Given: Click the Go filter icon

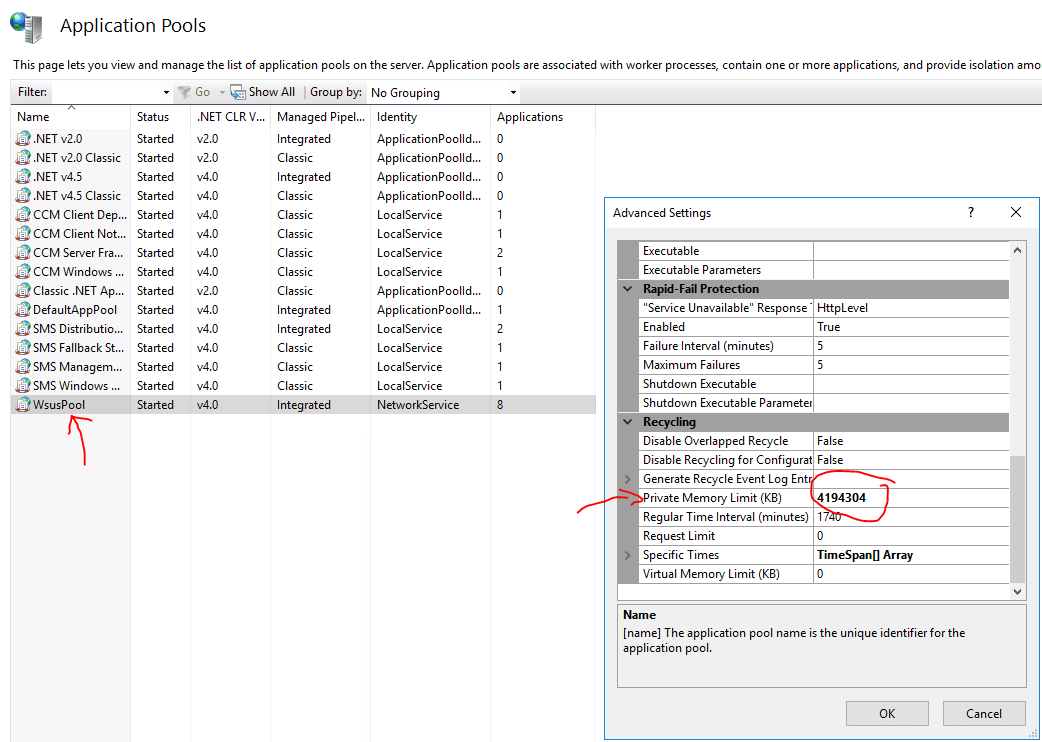Looking at the screenshot, I should click(x=184, y=92).
